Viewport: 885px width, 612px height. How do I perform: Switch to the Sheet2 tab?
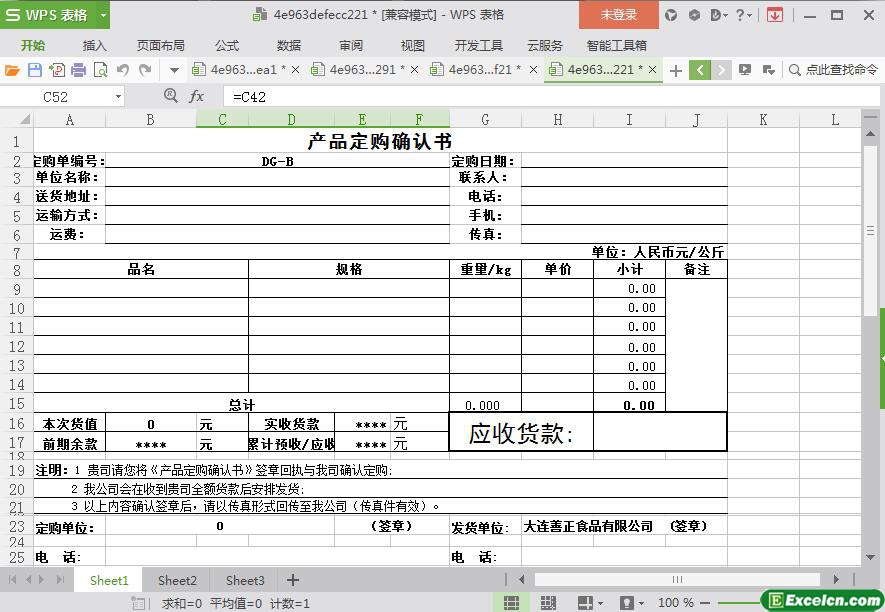coord(177,580)
